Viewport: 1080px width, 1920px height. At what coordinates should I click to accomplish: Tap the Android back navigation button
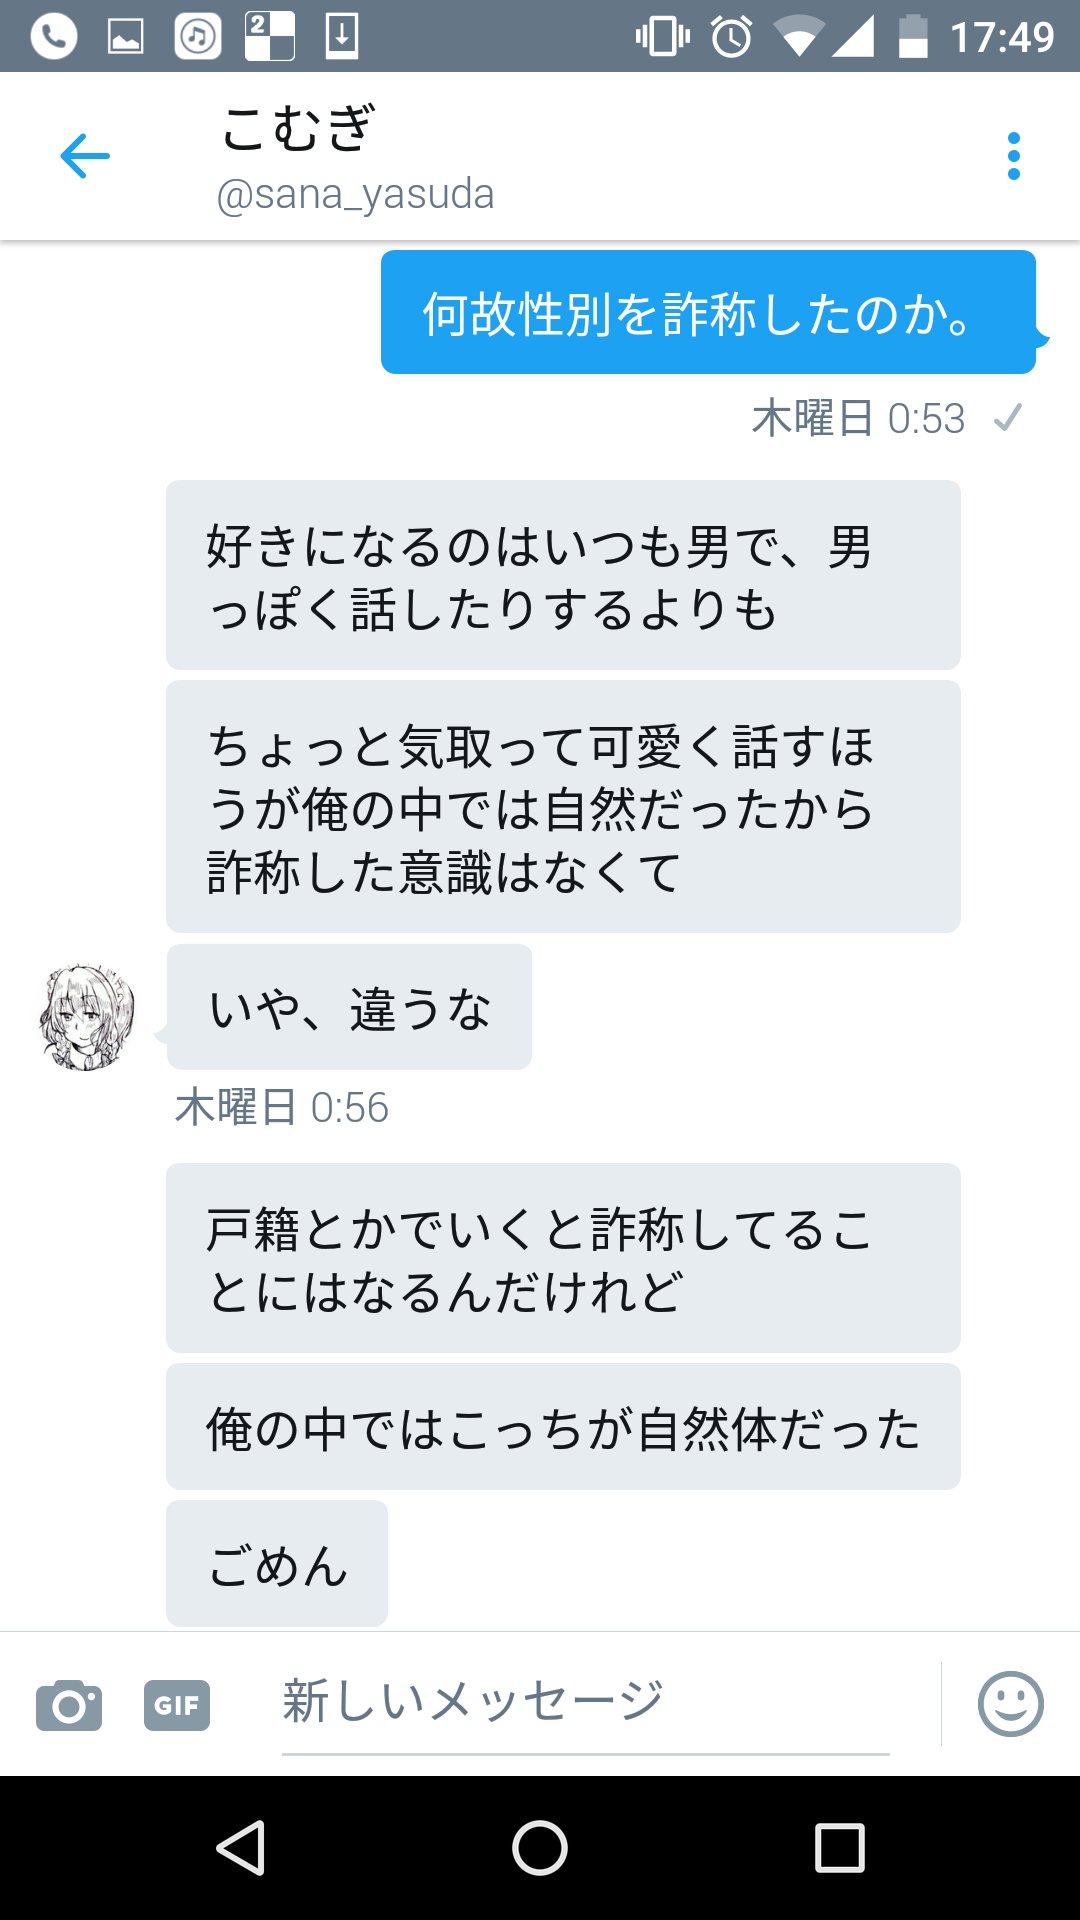(x=241, y=1847)
